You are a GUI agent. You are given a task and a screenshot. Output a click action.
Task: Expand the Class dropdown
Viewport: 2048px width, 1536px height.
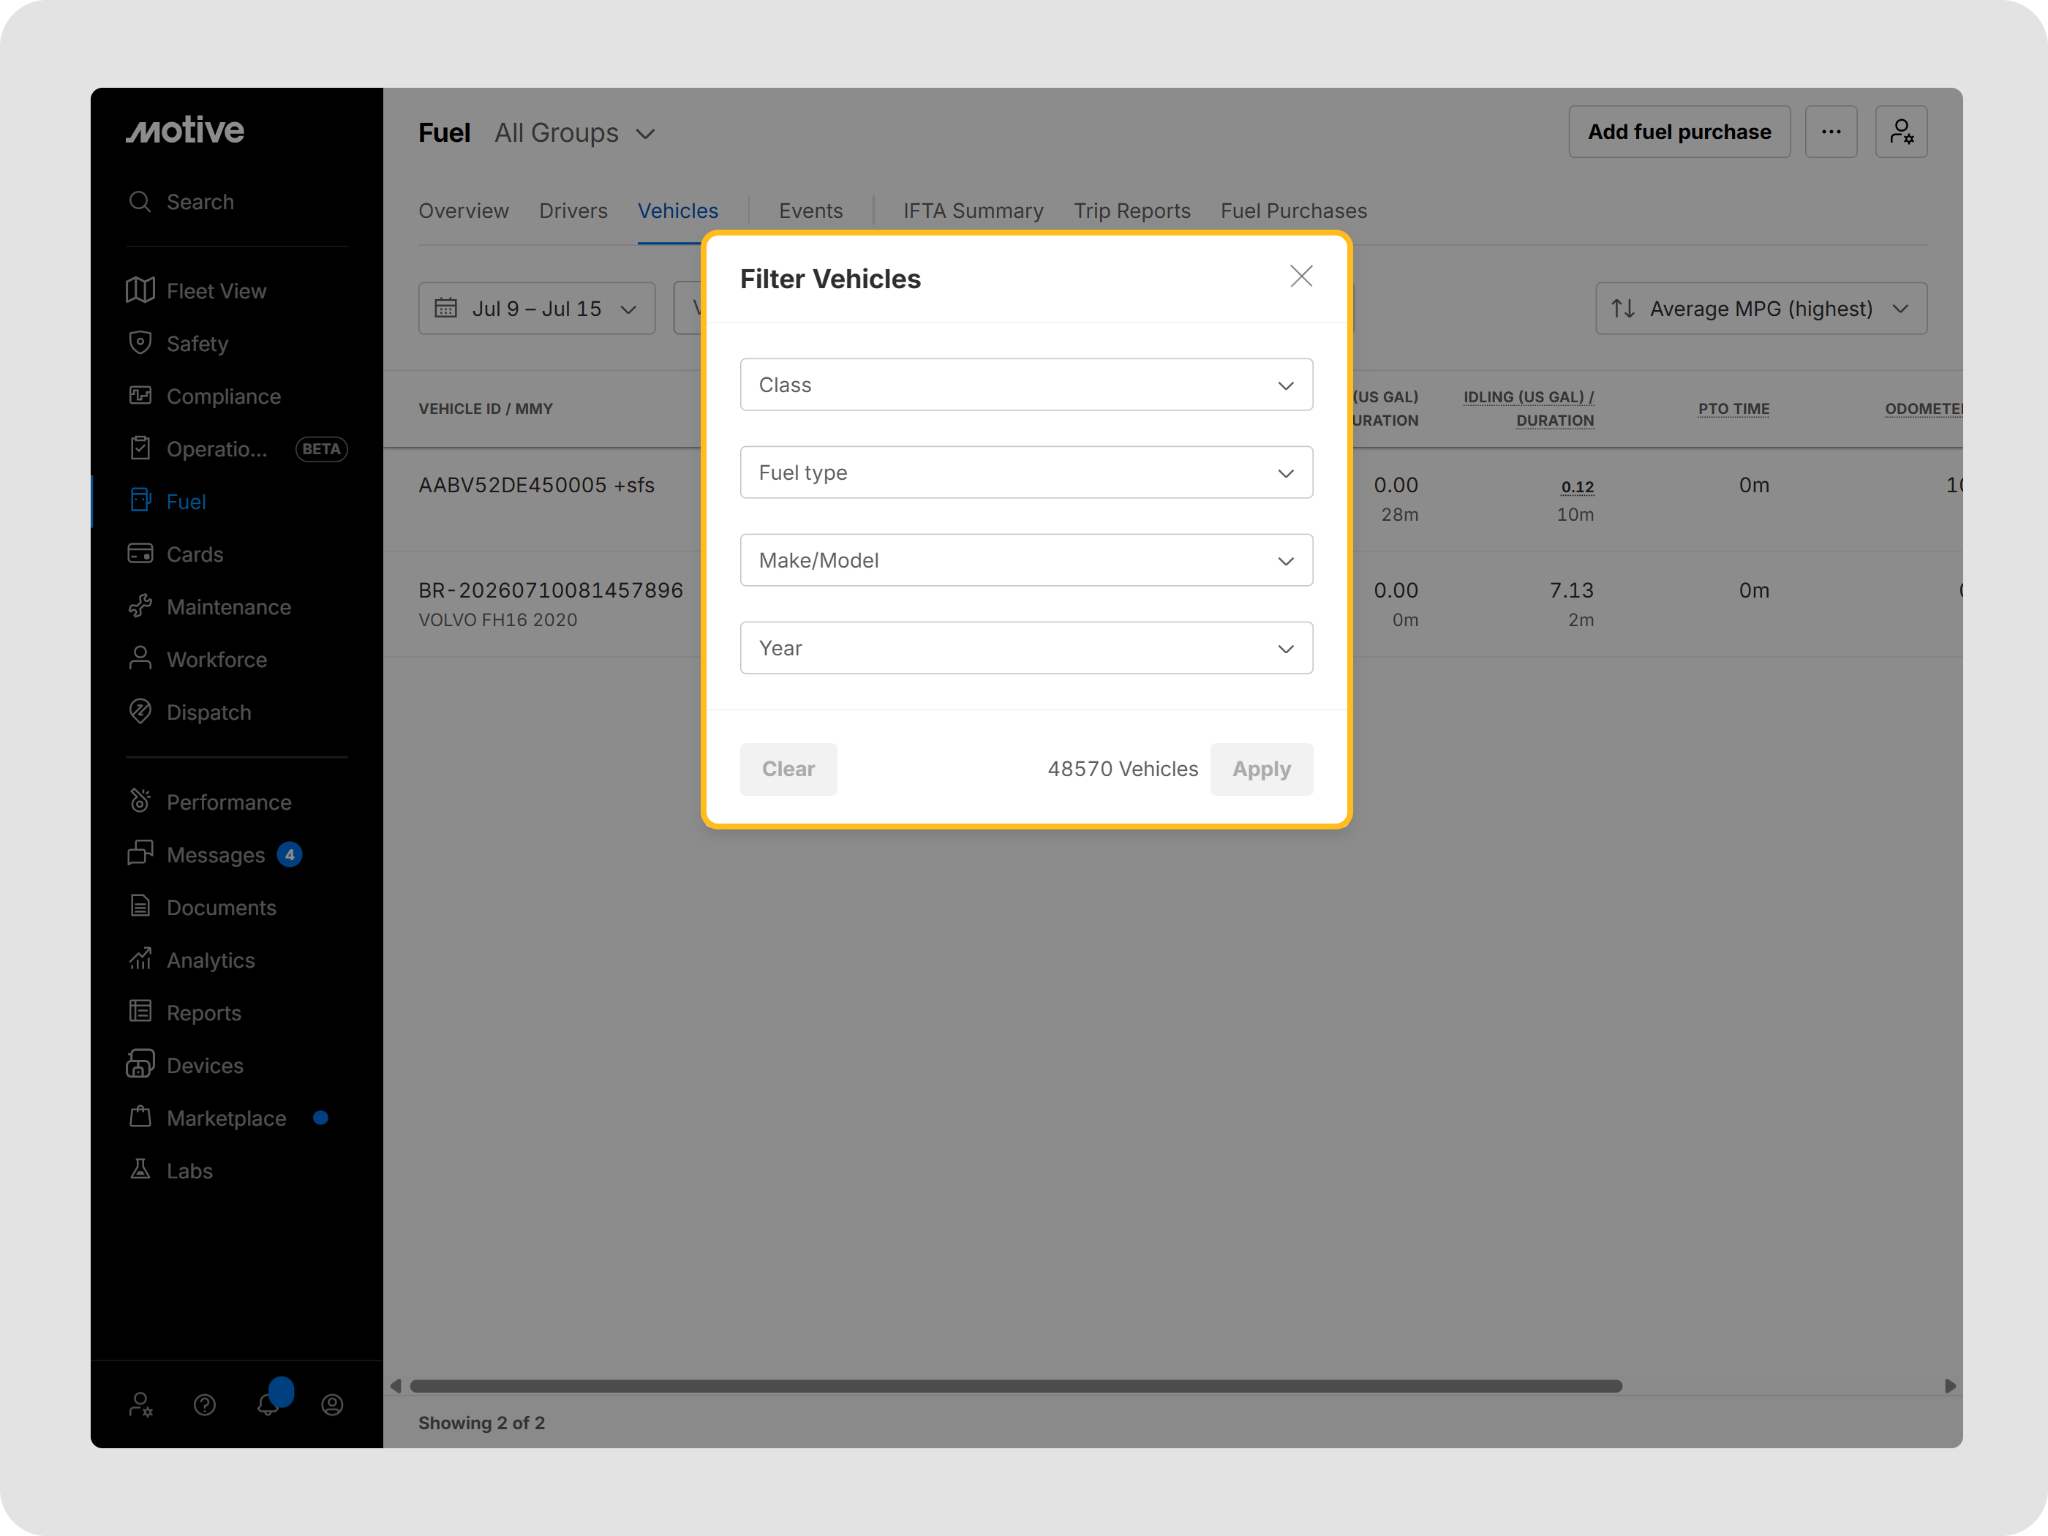pos(1026,385)
